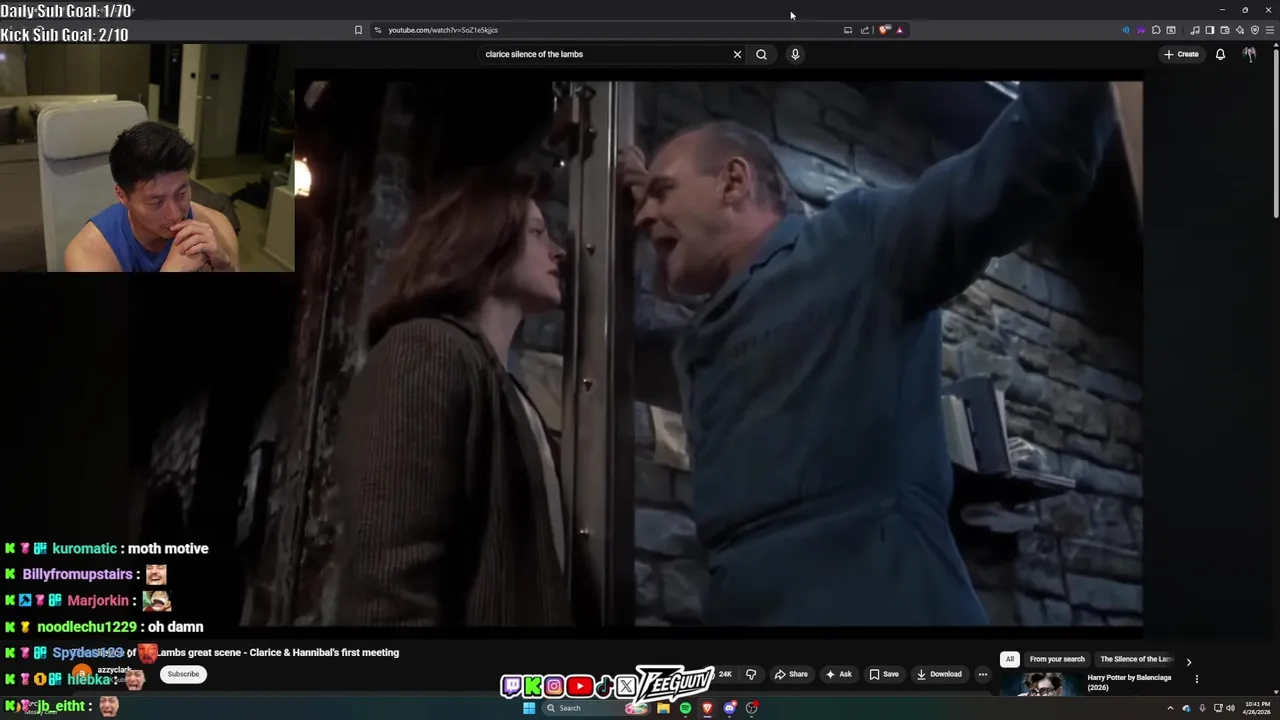Show hidden system tray icons
The image size is (1280, 720).
(x=1170, y=708)
